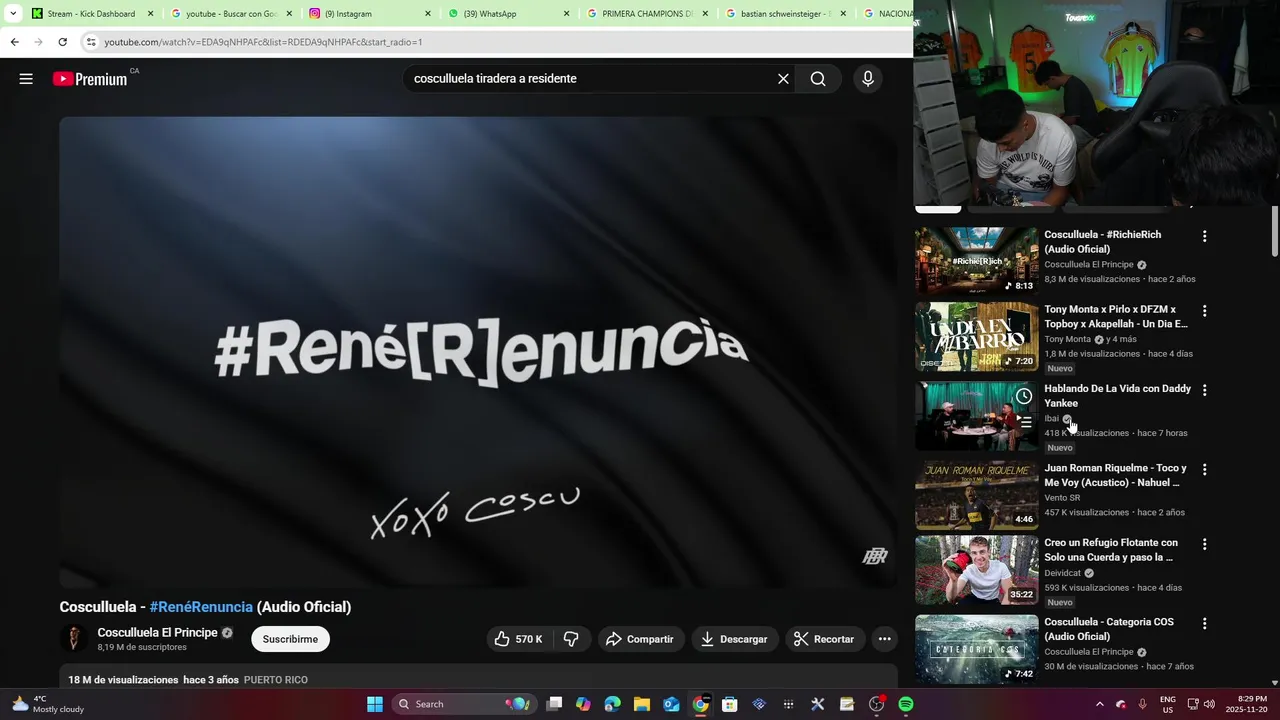Open options menu for #RichieRich video
The height and width of the screenshot is (720, 1280).
click(1204, 237)
